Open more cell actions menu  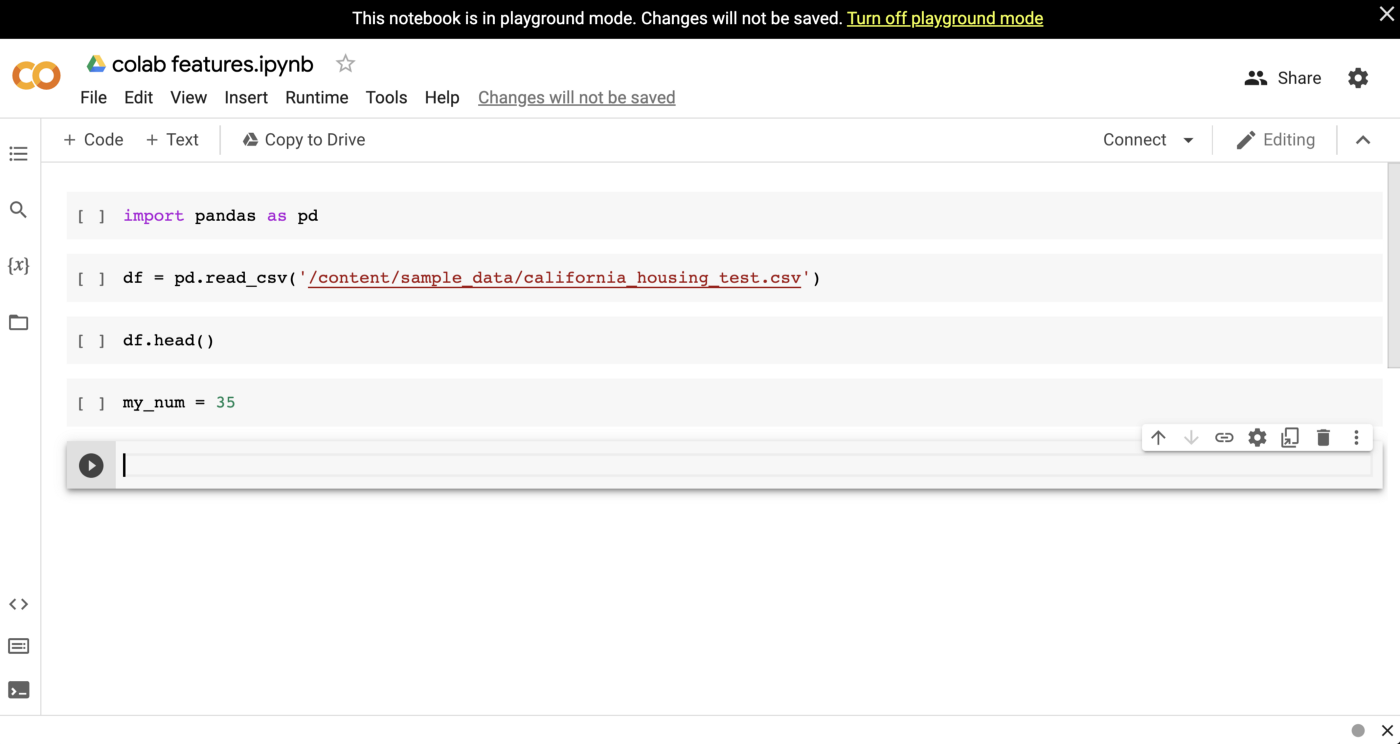[x=1356, y=437]
